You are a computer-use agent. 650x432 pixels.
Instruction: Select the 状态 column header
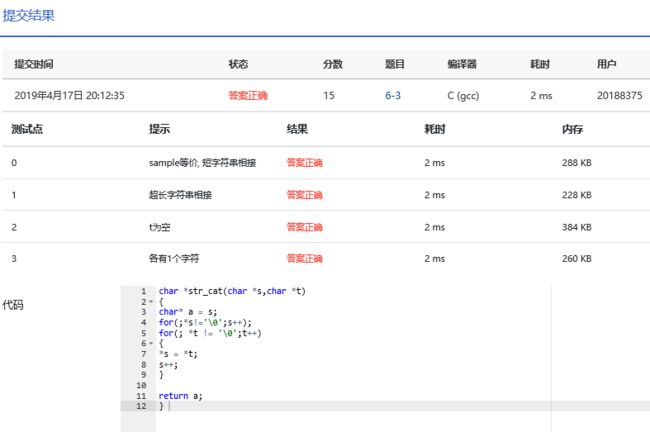[238, 64]
